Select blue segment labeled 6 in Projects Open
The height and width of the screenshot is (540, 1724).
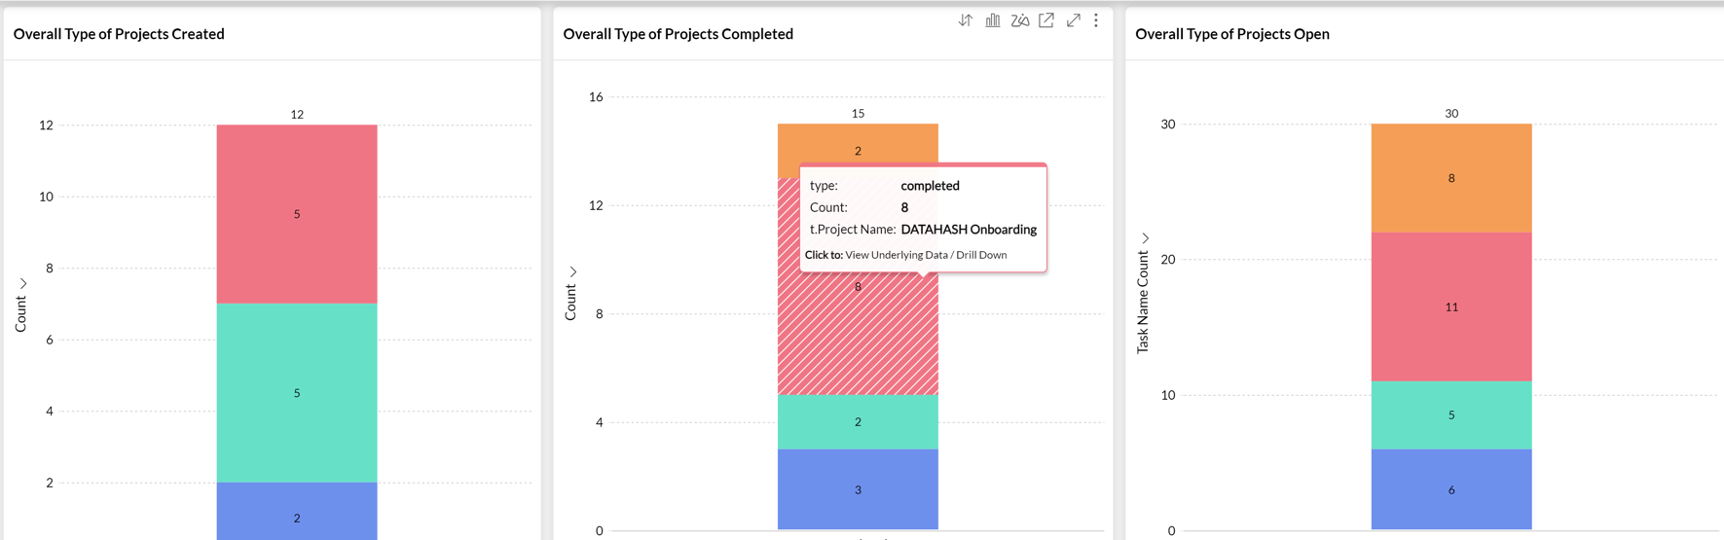(x=1451, y=489)
